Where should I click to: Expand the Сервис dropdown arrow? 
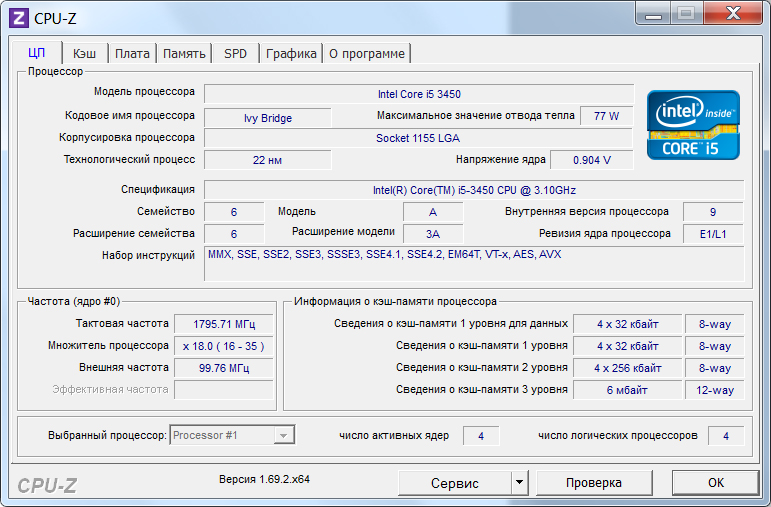(x=519, y=483)
